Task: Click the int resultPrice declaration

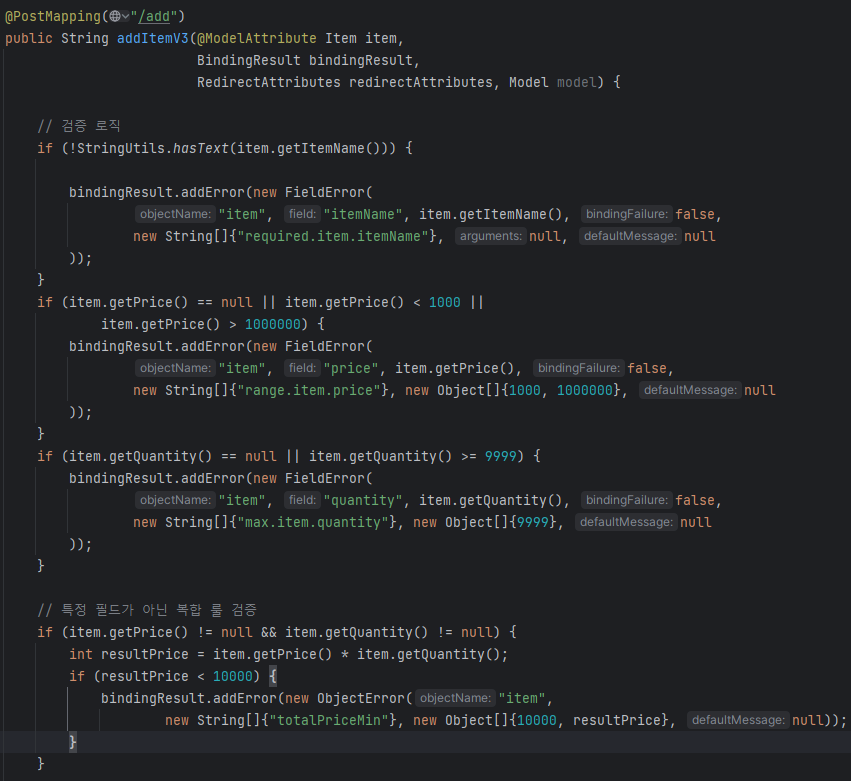Action: (129, 655)
